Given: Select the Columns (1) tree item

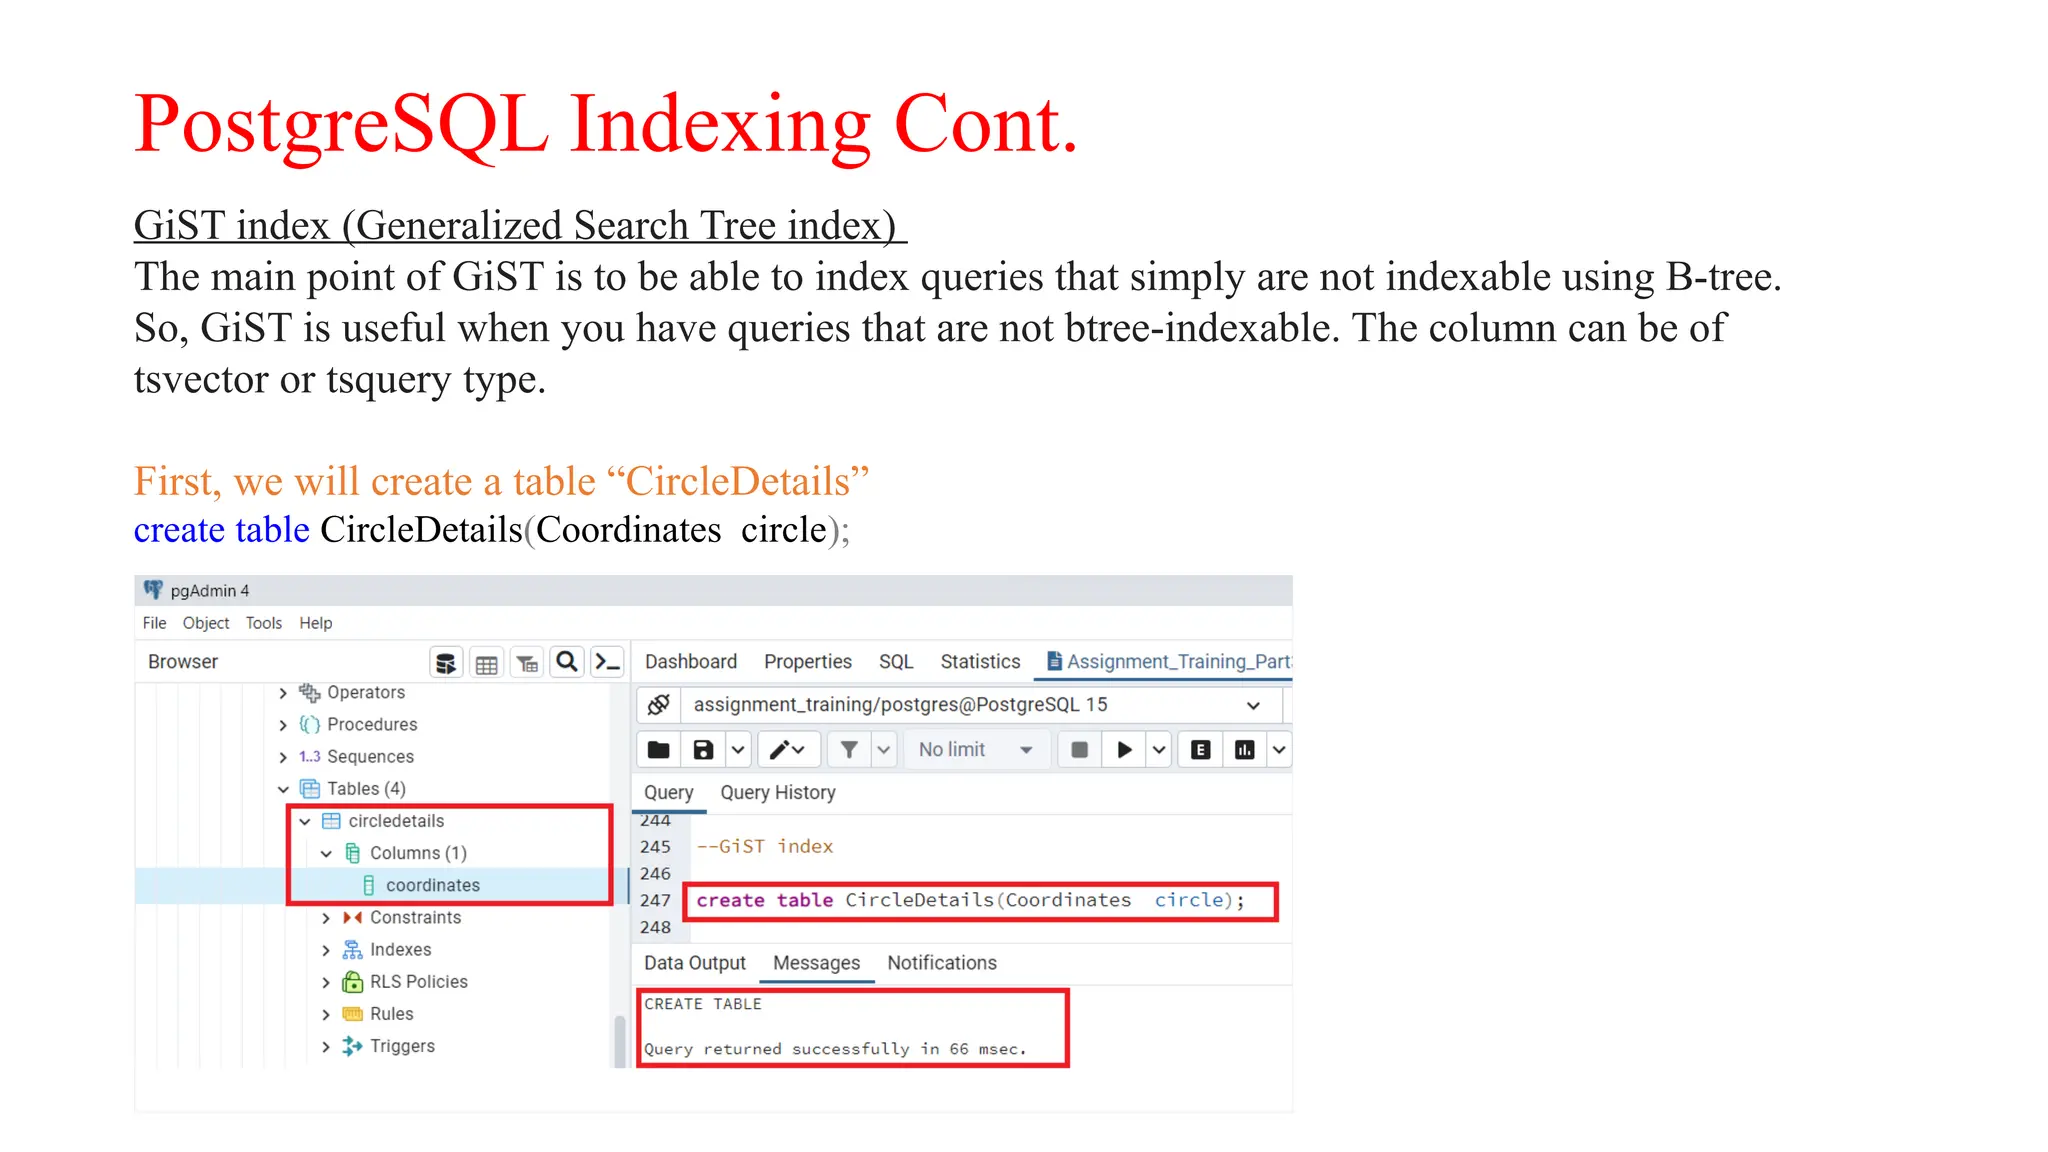Looking at the screenshot, I should point(418,853).
